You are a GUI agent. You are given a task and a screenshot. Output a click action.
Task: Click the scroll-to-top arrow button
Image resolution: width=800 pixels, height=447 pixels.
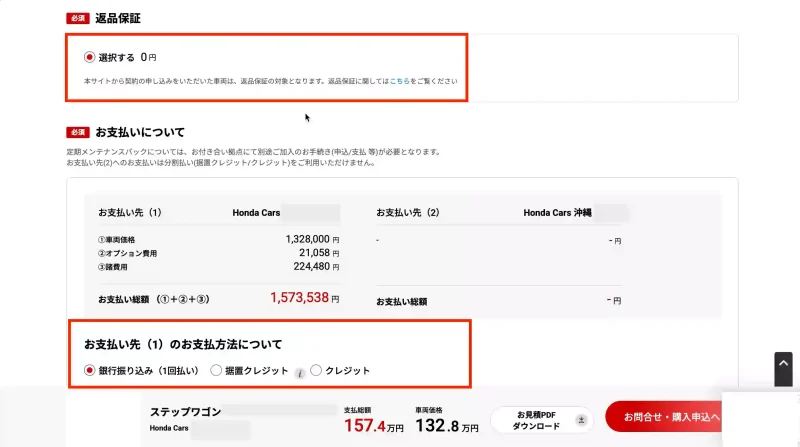pos(783,369)
